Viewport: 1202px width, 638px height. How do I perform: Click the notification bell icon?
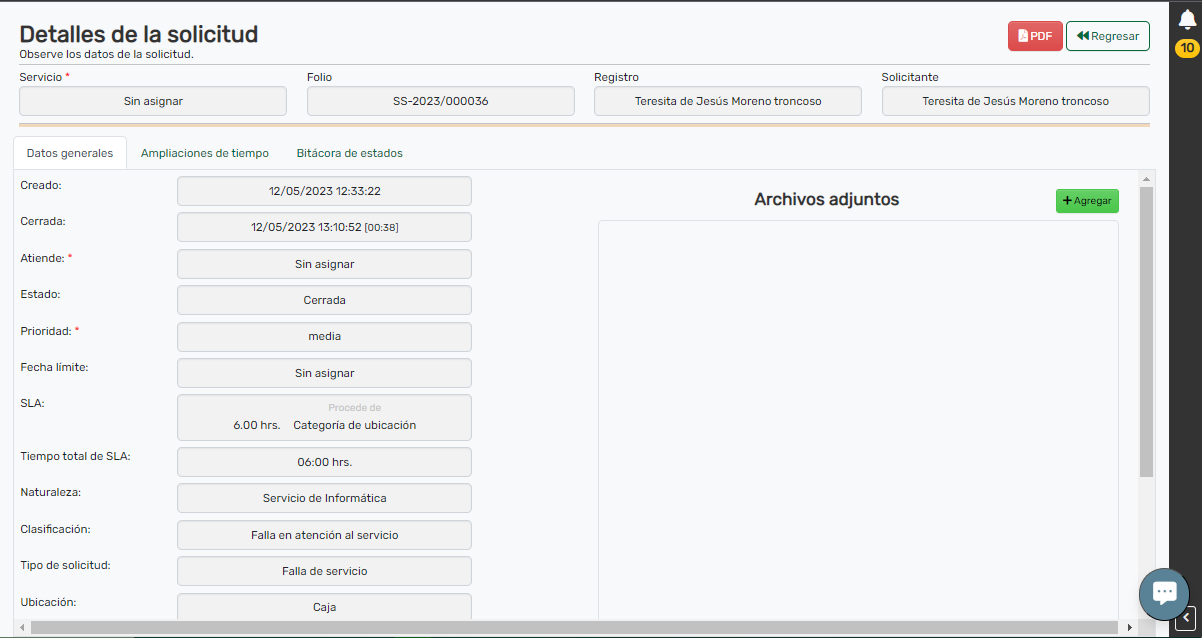pos(1187,20)
